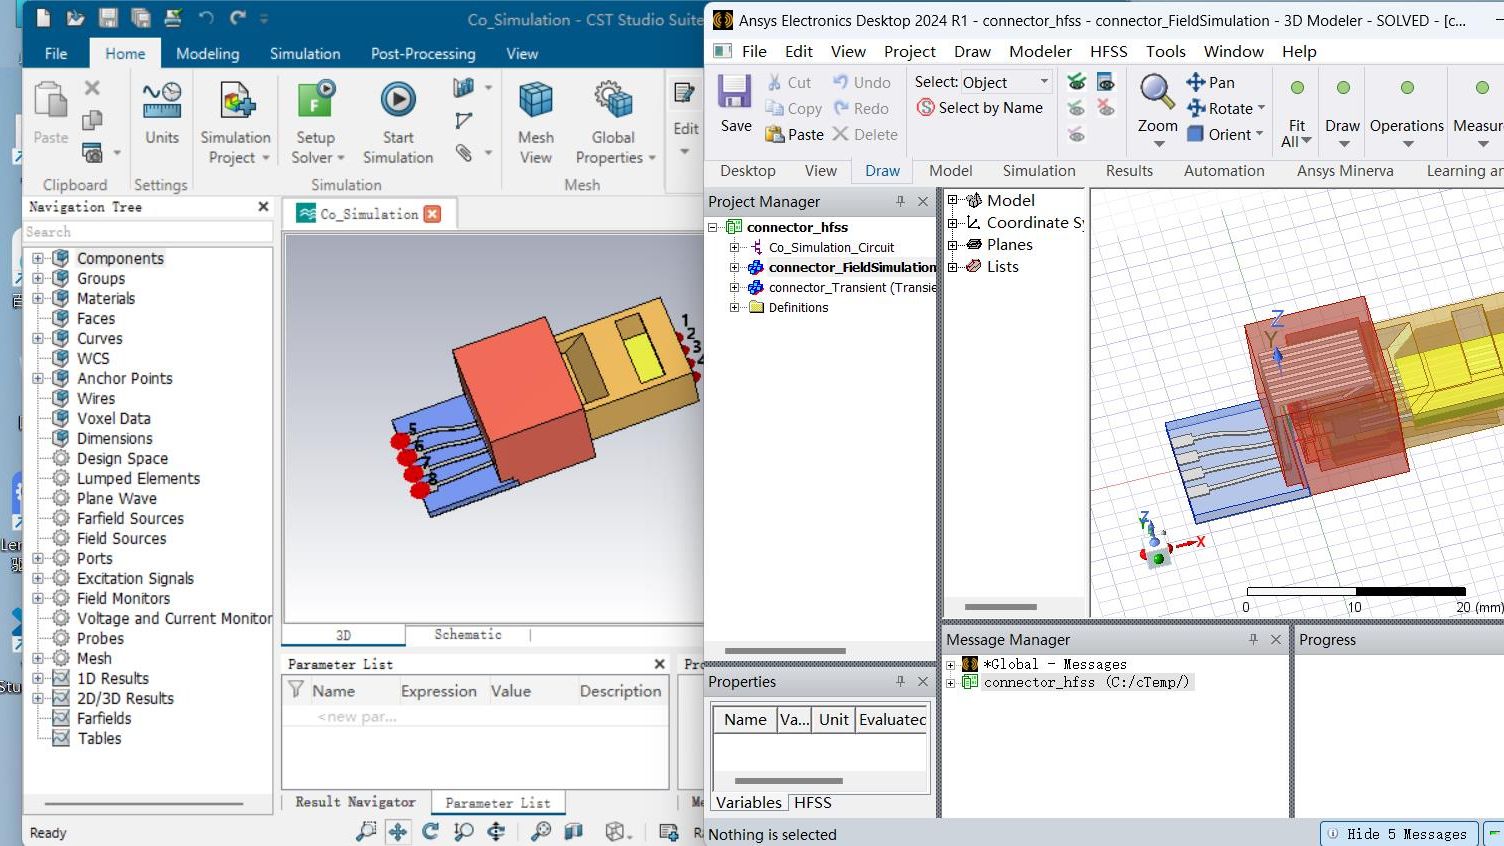Click rotate view icon in CST bottom toolbar
The height and width of the screenshot is (846, 1504).
coord(431,831)
